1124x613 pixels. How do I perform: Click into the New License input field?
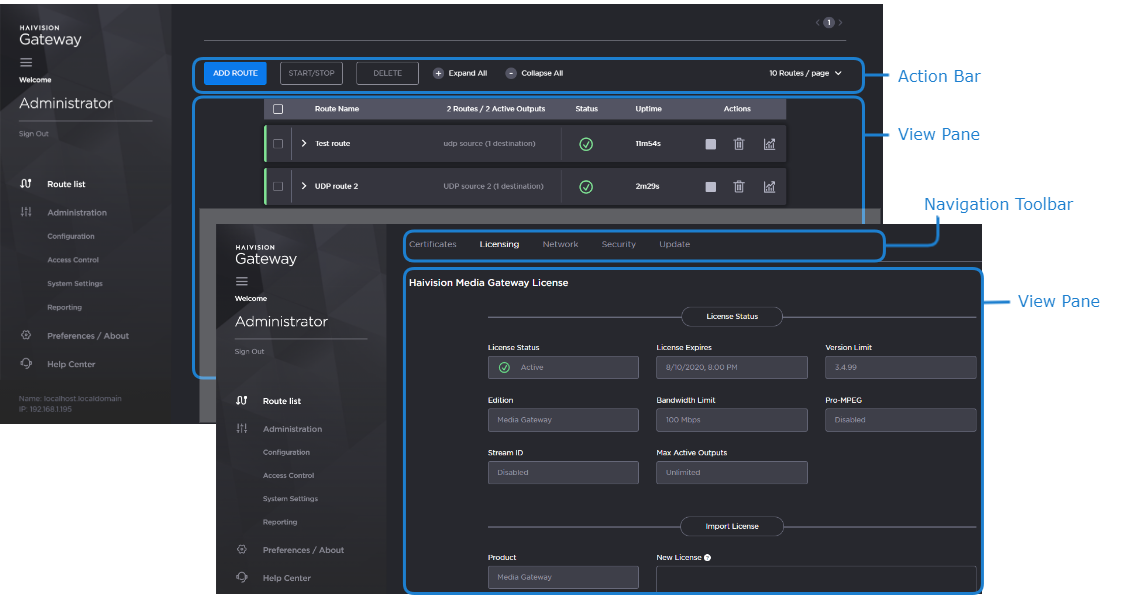(x=815, y=578)
